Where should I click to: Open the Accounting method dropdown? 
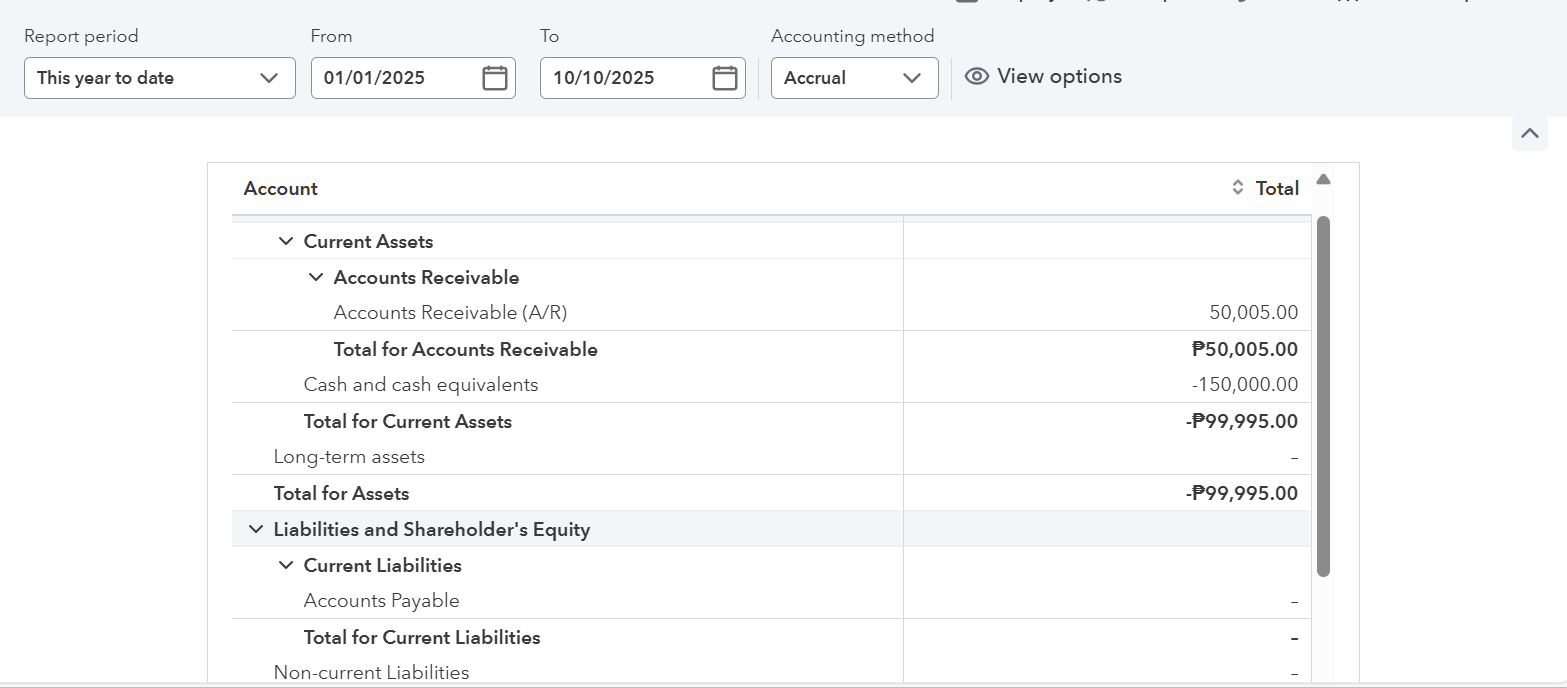(x=854, y=78)
